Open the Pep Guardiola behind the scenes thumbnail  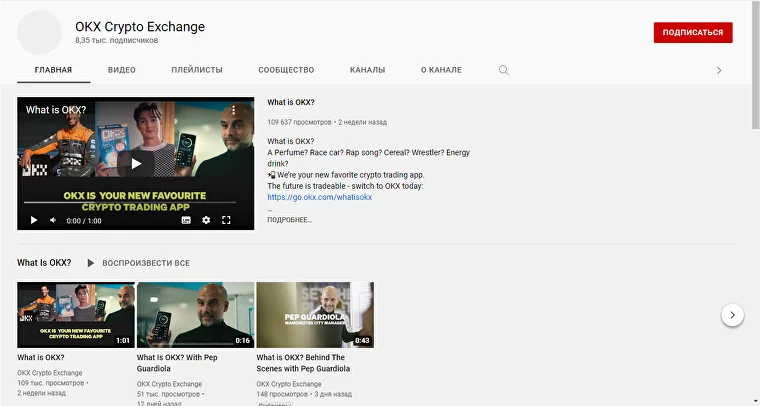tap(315, 314)
